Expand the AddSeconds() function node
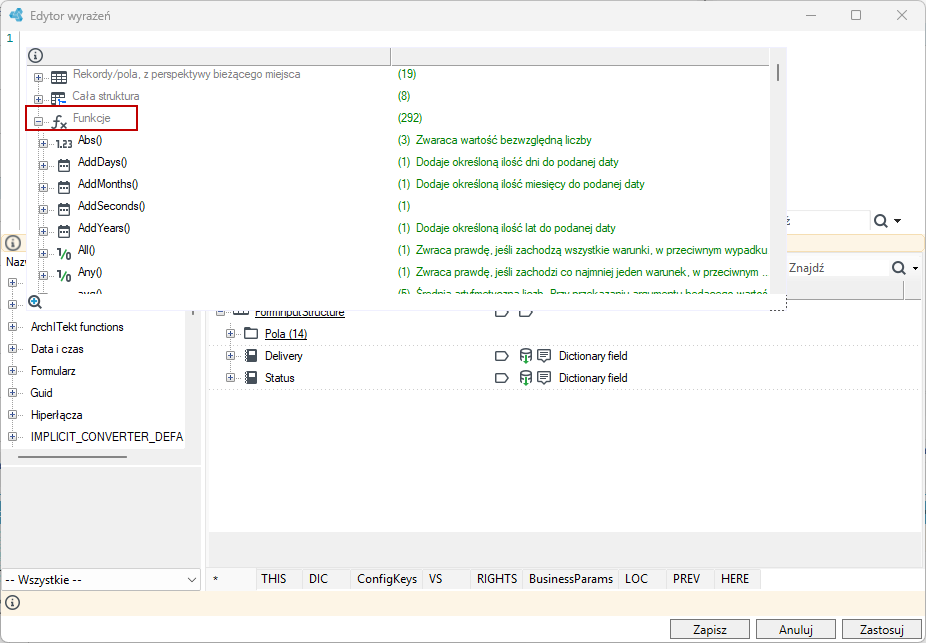This screenshot has width=926, height=643. (x=43, y=209)
